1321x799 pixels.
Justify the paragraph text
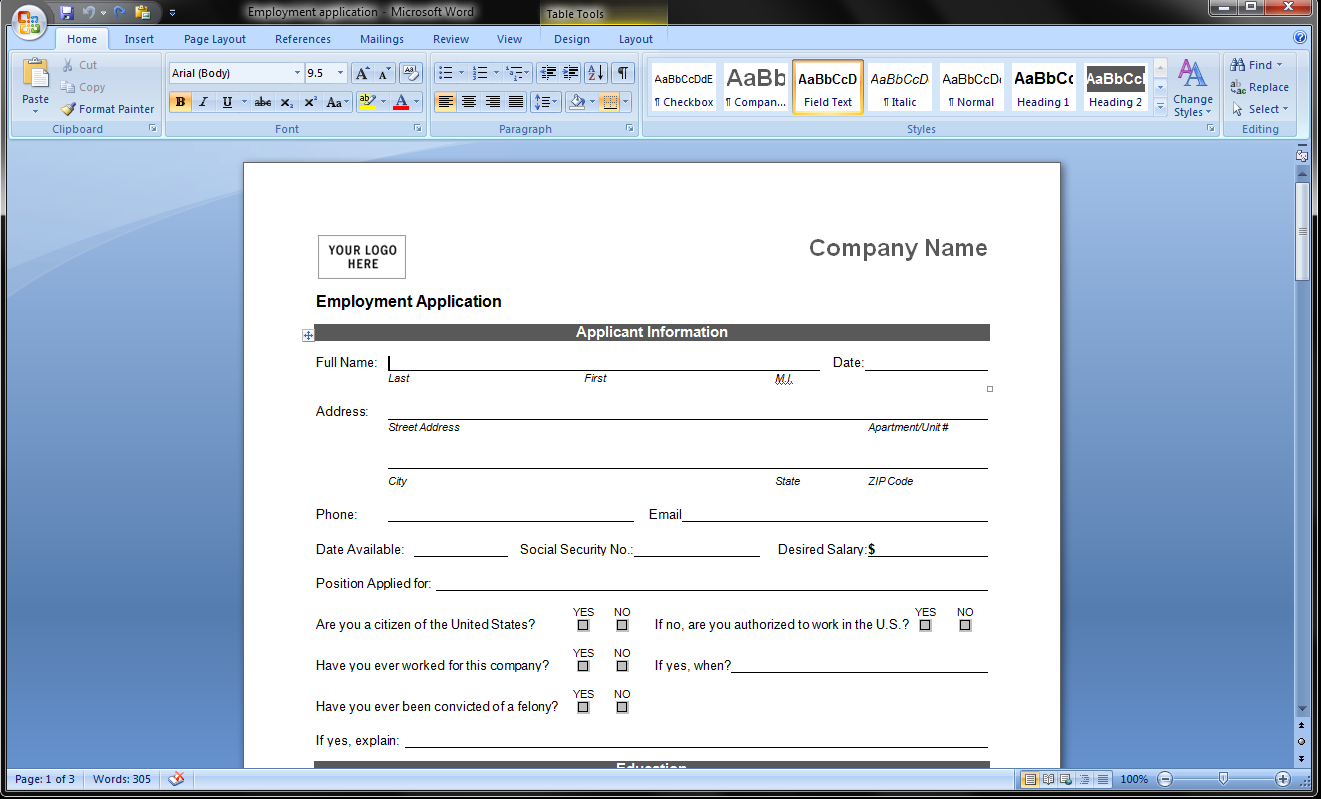[x=516, y=102]
